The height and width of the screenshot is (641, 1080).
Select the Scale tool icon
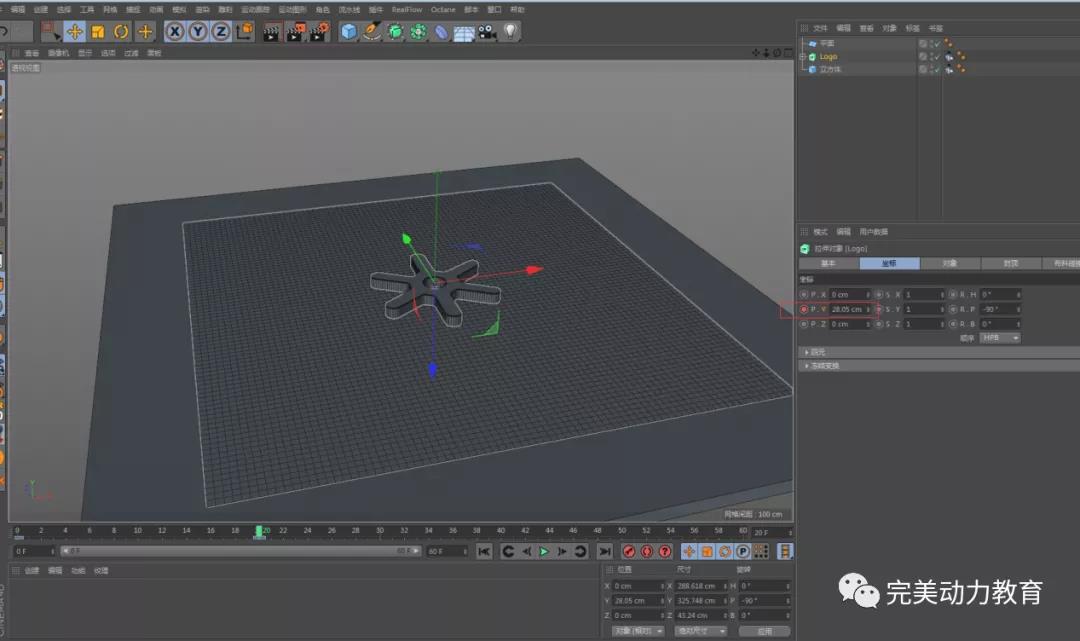tap(98, 32)
